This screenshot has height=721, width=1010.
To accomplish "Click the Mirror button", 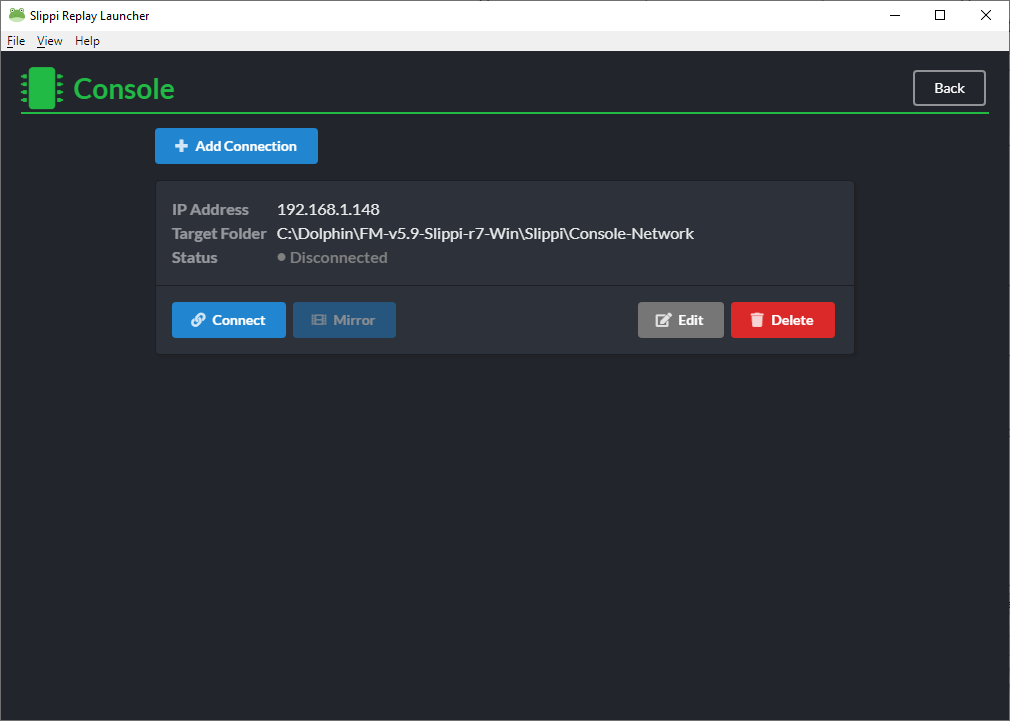I will click(345, 320).
